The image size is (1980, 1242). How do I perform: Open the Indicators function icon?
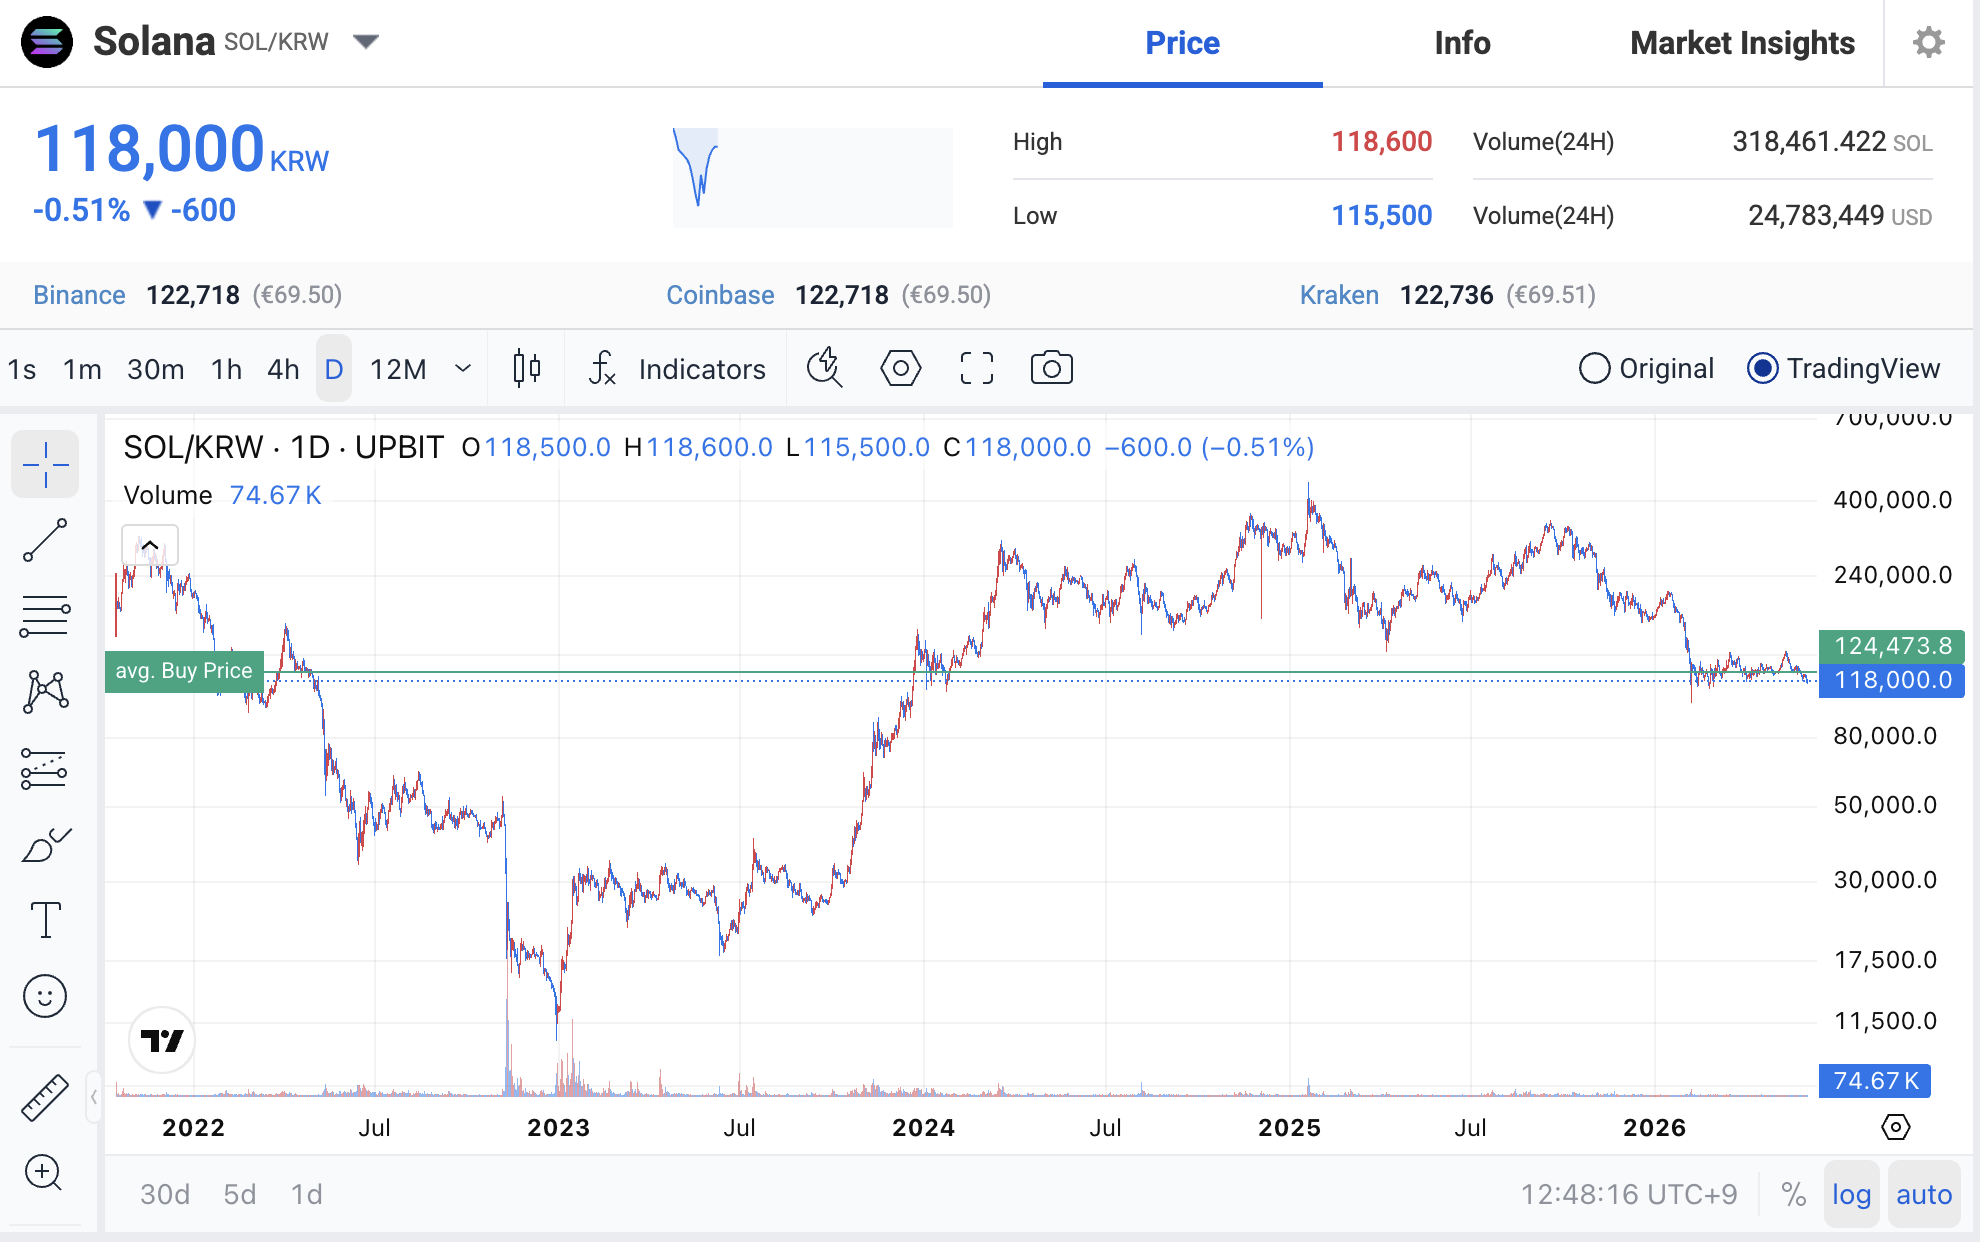click(602, 368)
